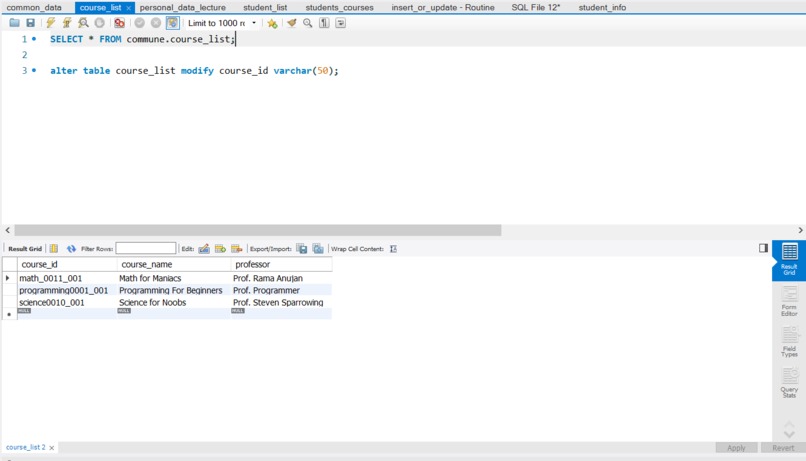
Task: Switch to students_courses tab
Action: tap(339, 7)
